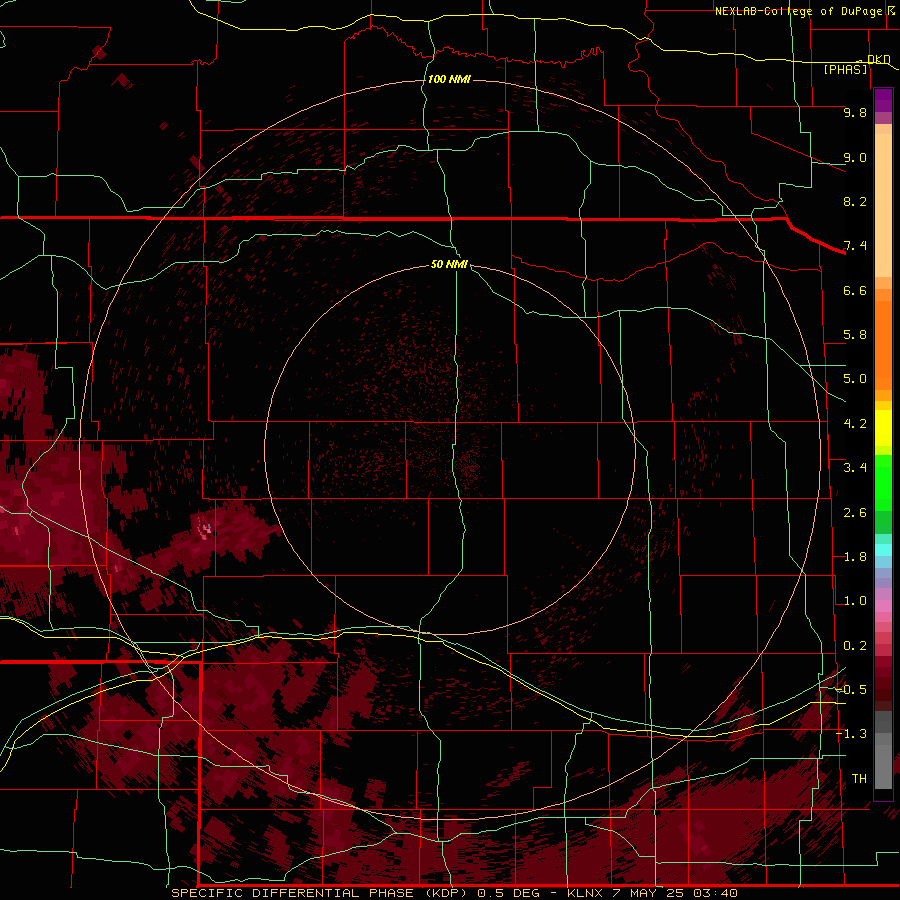Image resolution: width=900 pixels, height=900 pixels.
Task: Click the 5.8 legend value
Action: 855,335
